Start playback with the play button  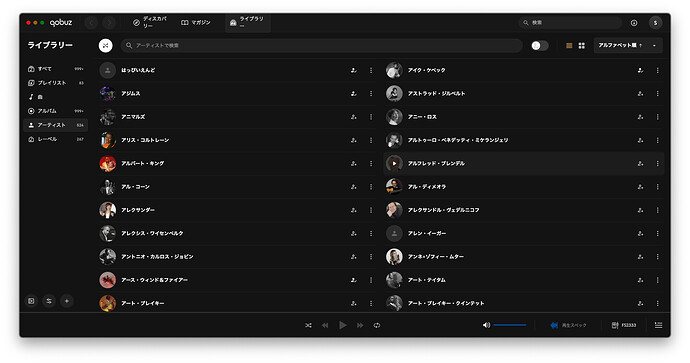[x=342, y=325]
